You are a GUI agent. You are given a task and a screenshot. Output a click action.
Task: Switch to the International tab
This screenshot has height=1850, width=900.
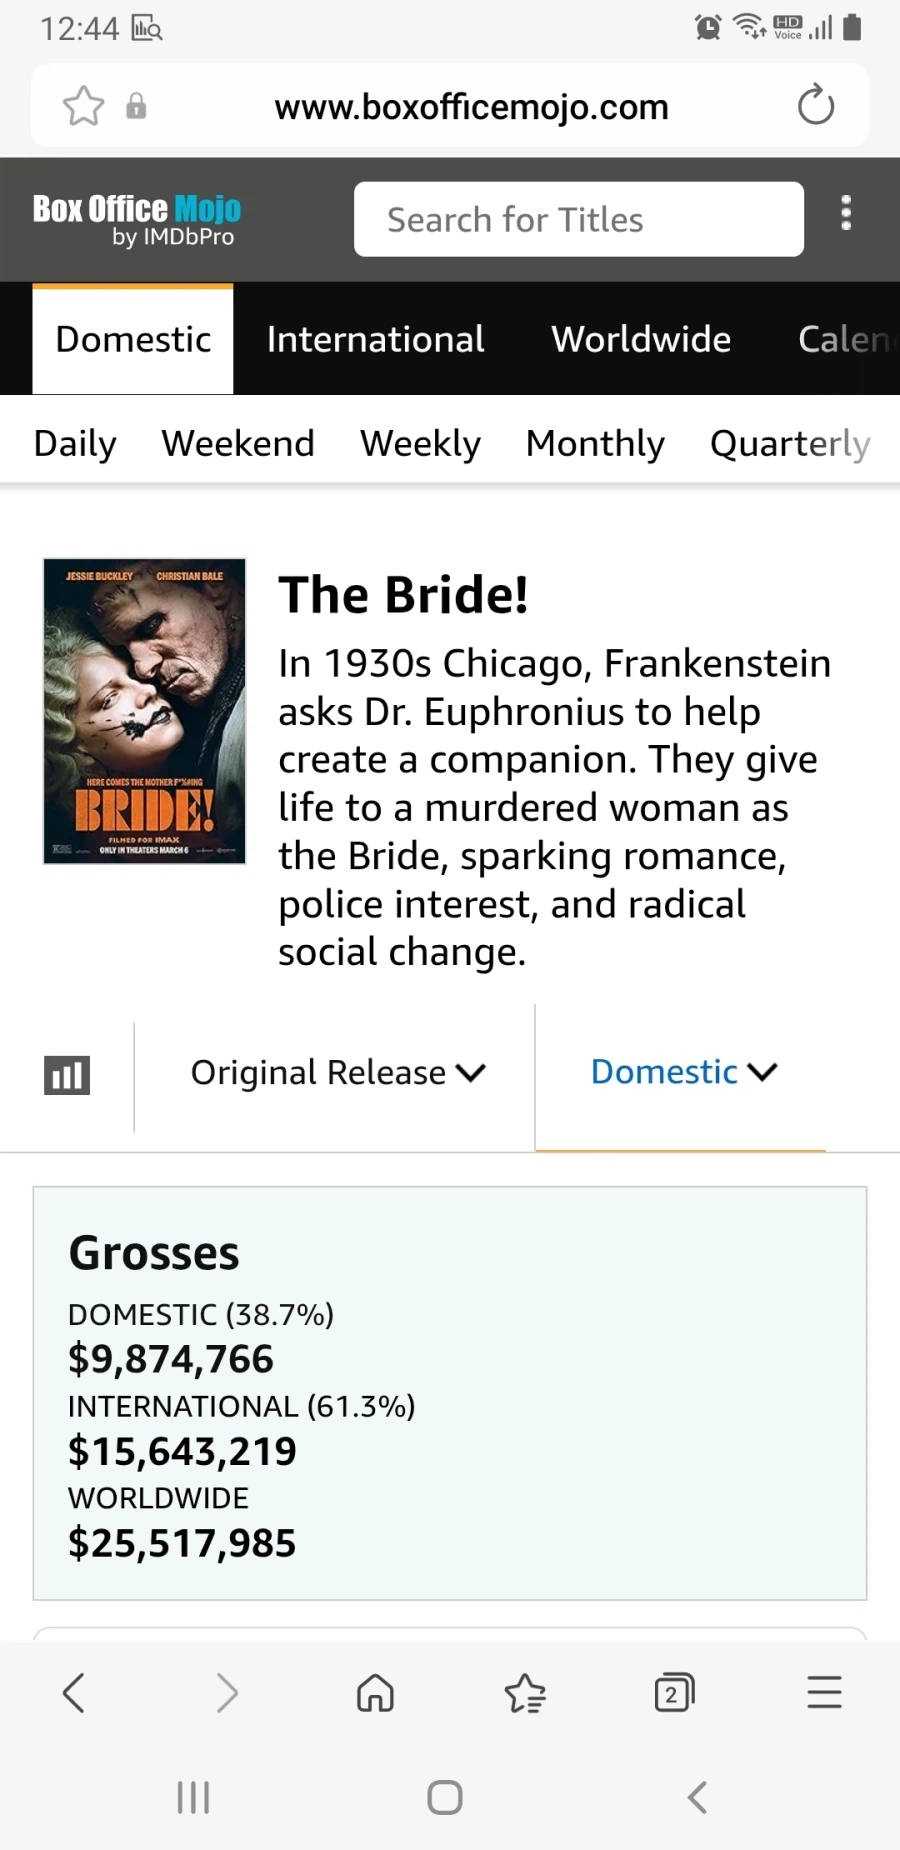pos(375,340)
